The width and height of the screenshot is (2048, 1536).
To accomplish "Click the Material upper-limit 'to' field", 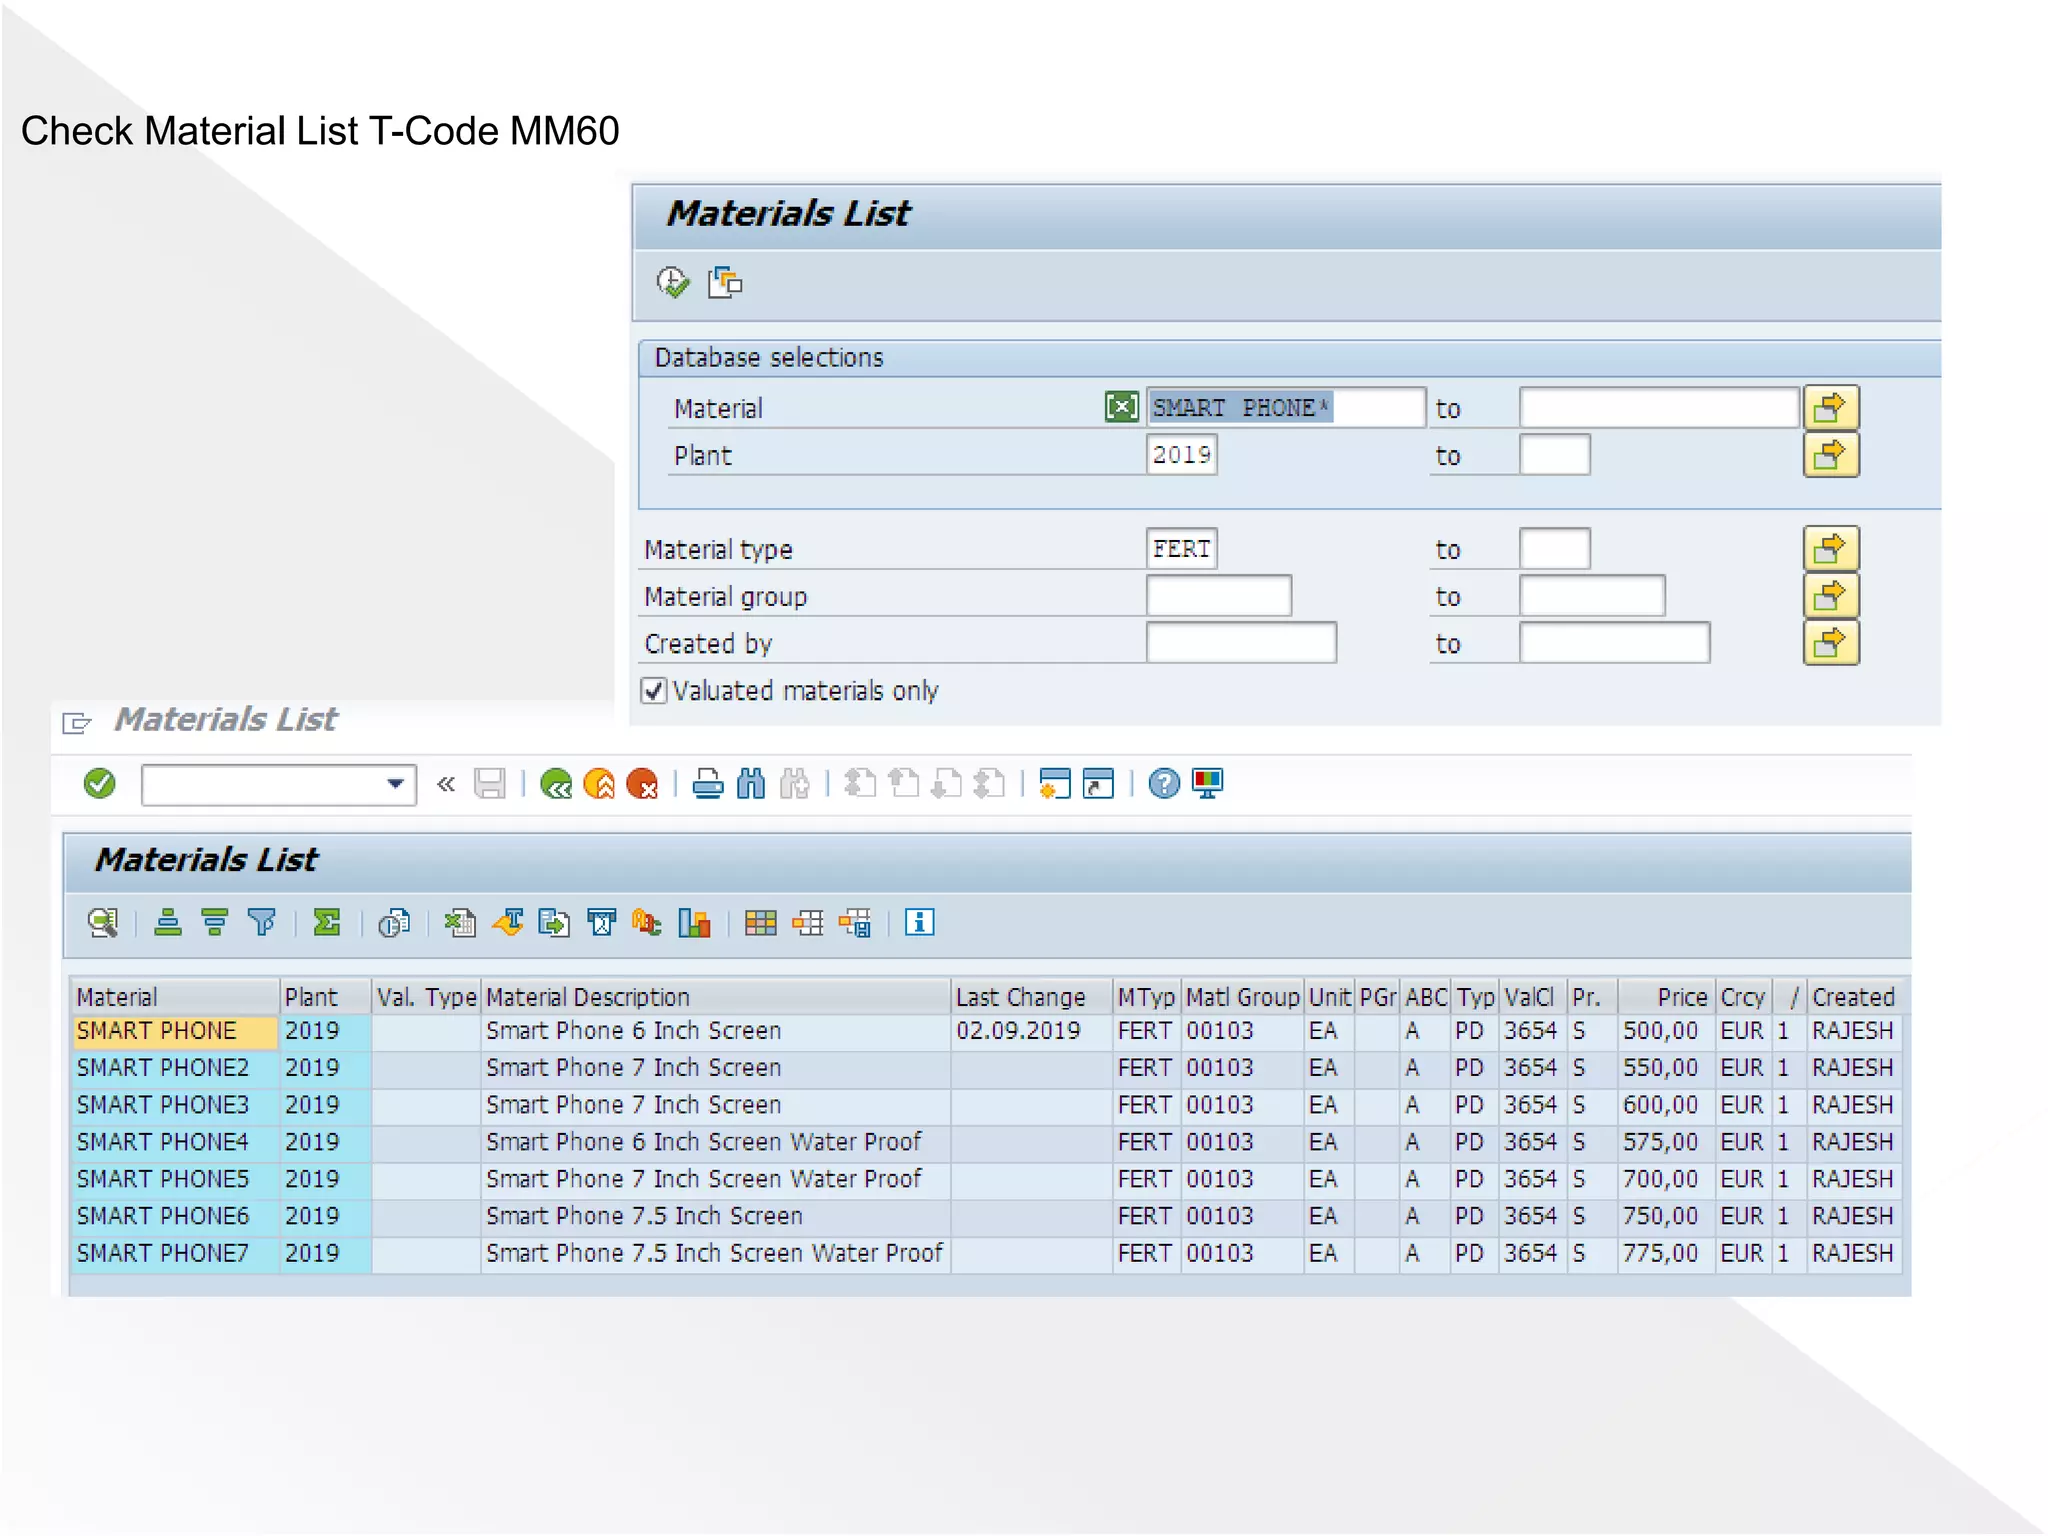I will (1659, 408).
